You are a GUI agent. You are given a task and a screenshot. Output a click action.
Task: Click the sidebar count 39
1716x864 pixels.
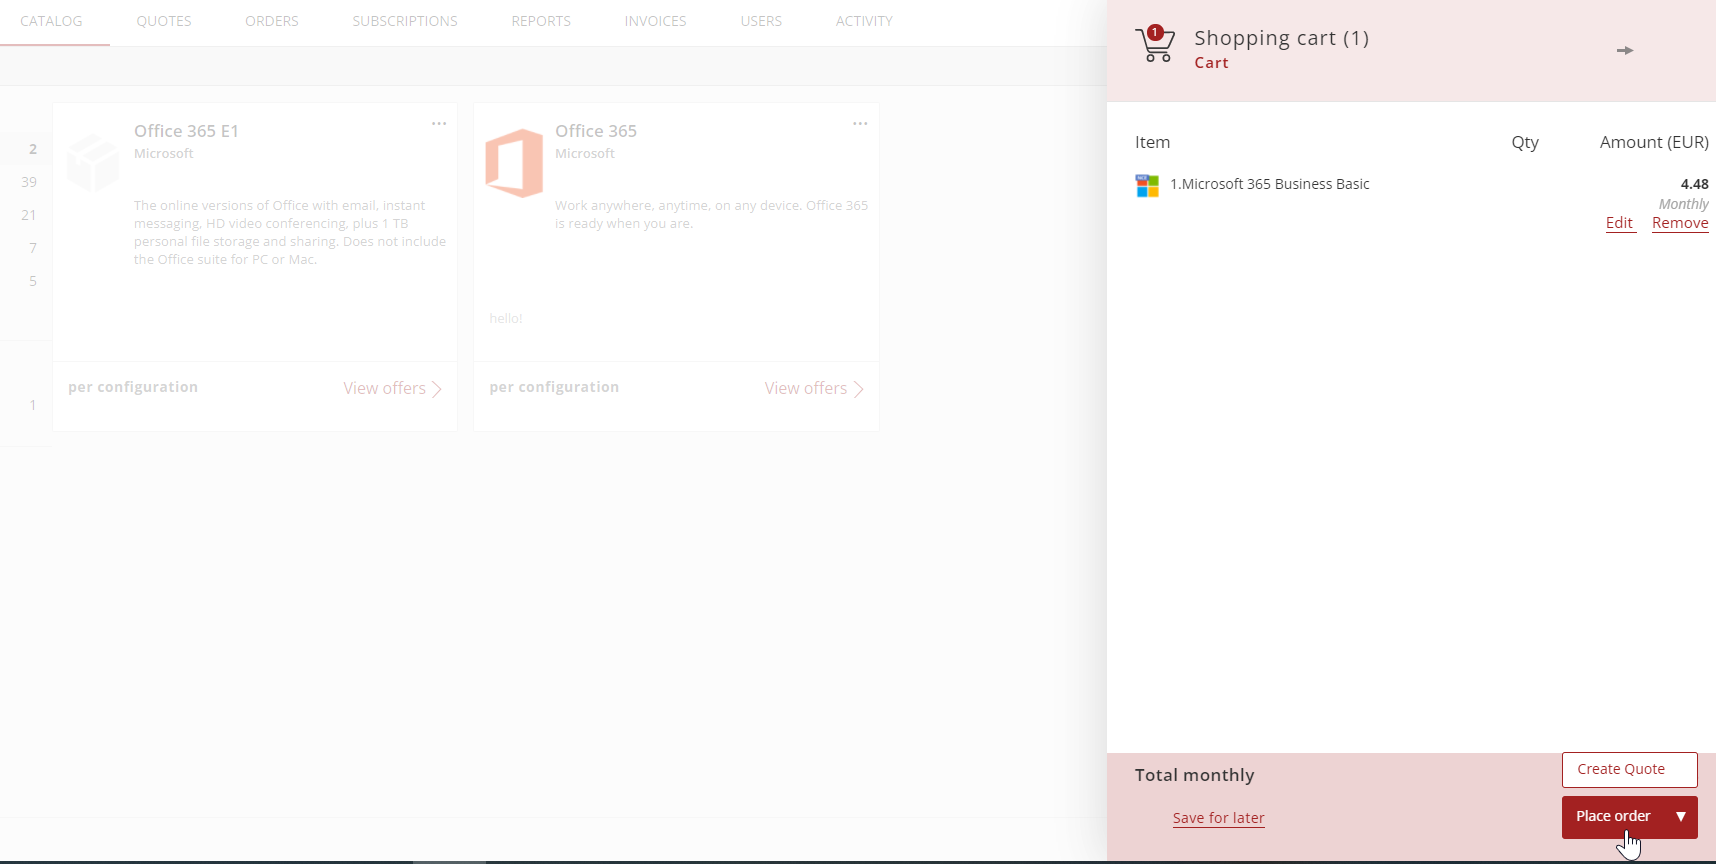pos(29,182)
